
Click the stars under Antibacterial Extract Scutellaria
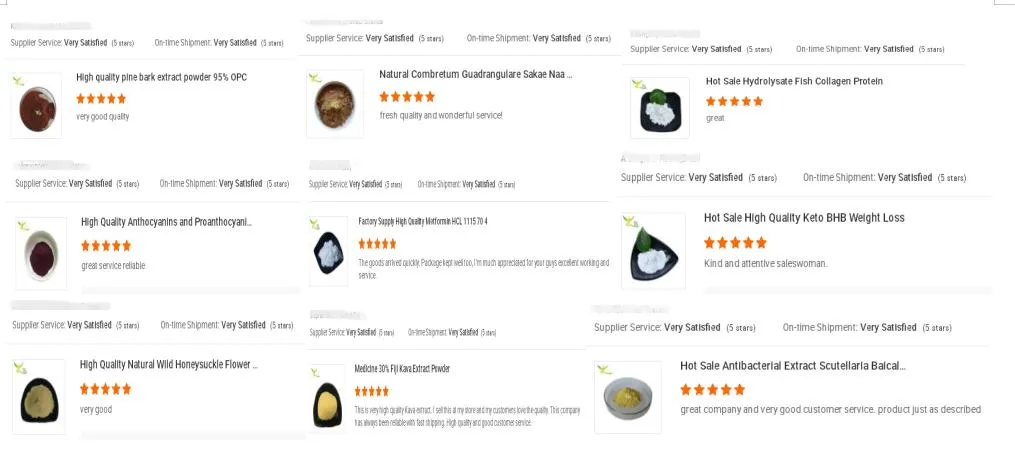[x=712, y=390]
